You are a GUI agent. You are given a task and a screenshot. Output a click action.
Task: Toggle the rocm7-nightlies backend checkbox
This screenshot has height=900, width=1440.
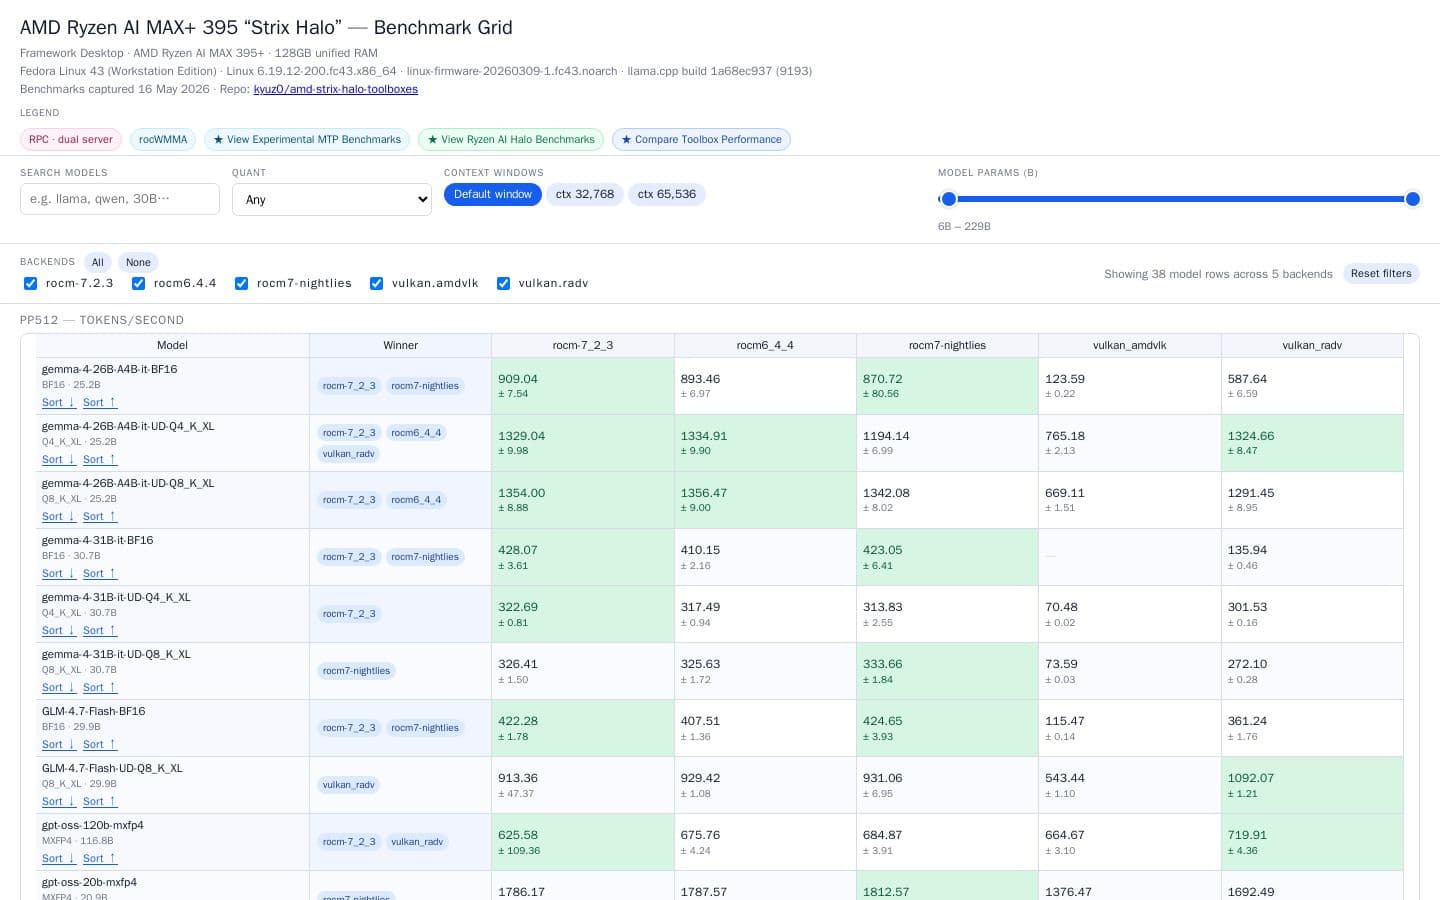point(241,283)
